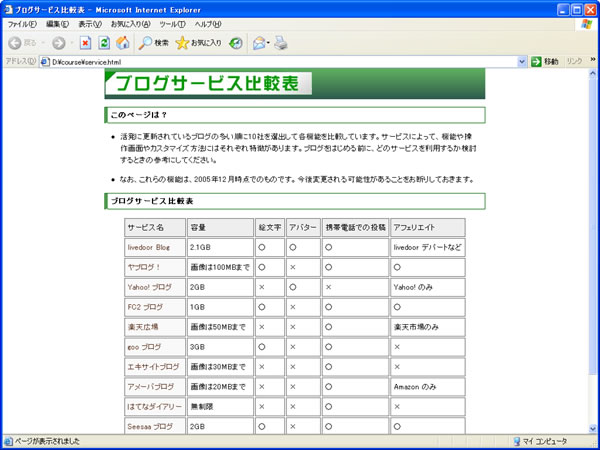The height and width of the screenshot is (450, 600).
Task: Click the Forward navigation arrow
Action: pos(58,43)
